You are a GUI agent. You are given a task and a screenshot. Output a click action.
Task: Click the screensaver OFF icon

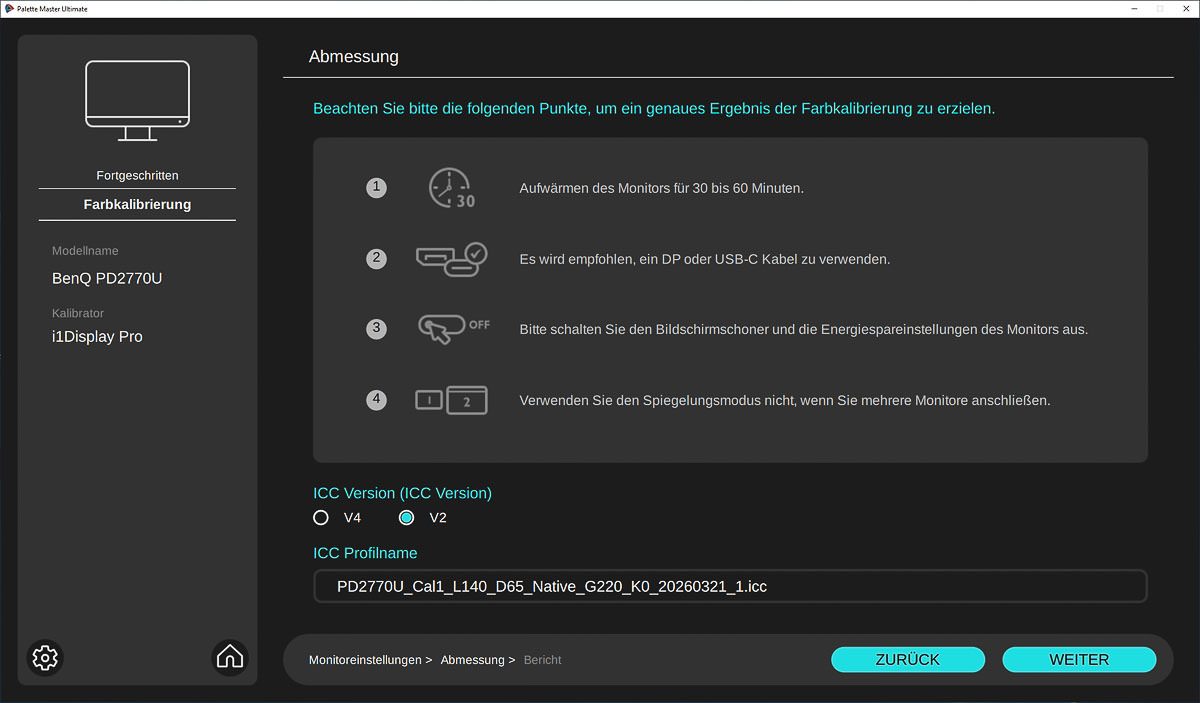click(452, 329)
